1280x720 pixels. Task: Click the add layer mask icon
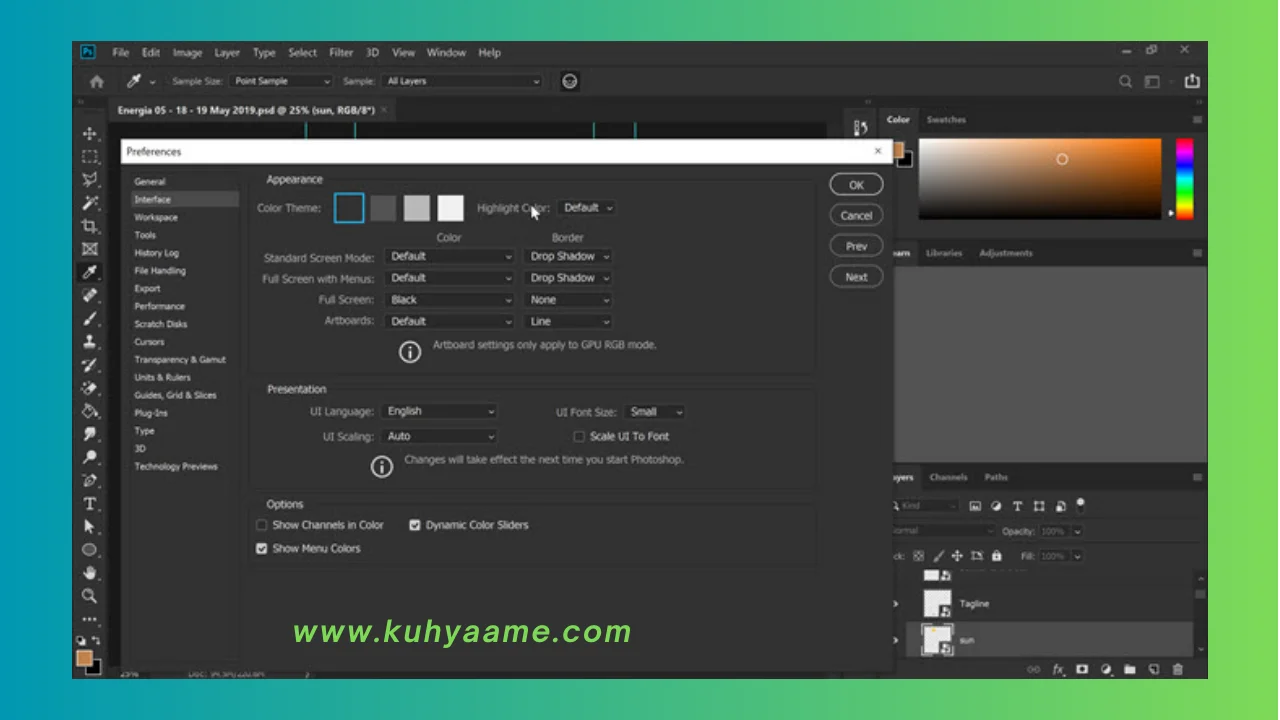click(1082, 669)
